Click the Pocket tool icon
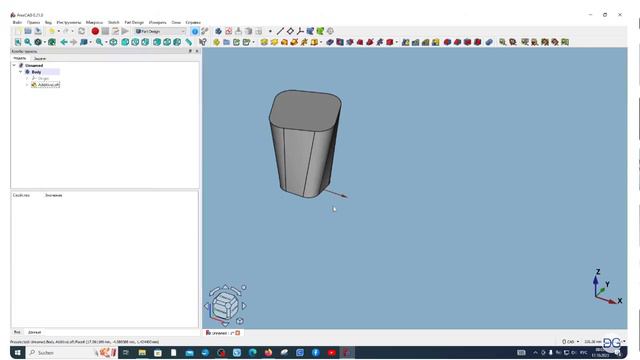 click(330, 42)
